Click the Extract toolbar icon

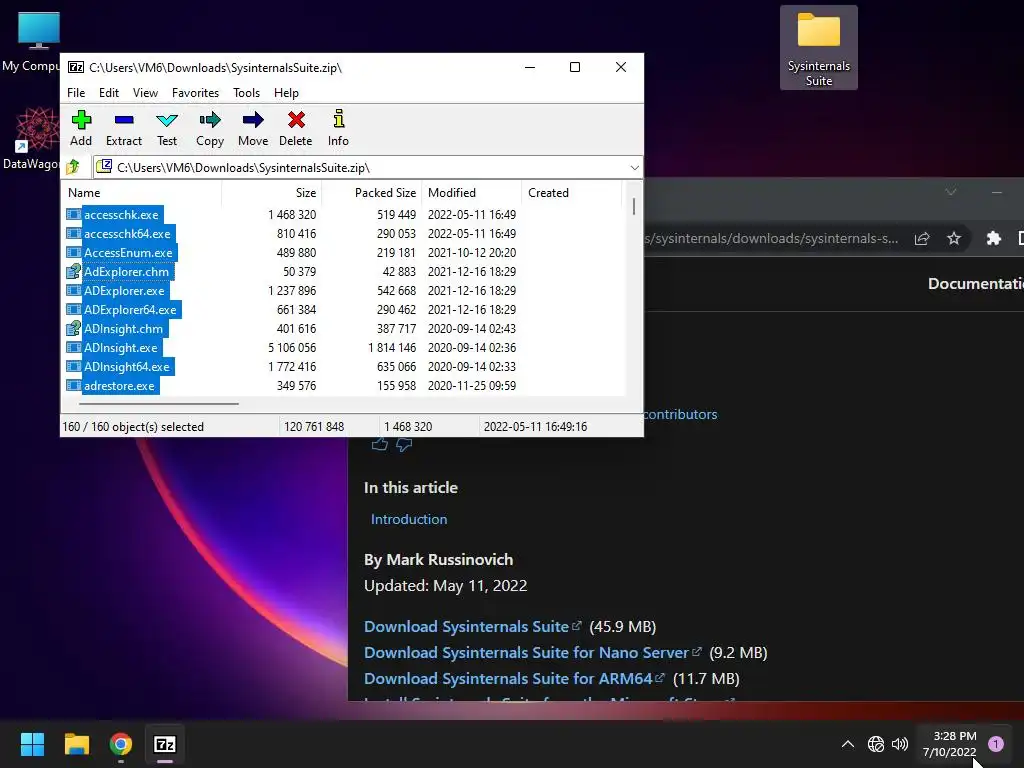point(123,128)
